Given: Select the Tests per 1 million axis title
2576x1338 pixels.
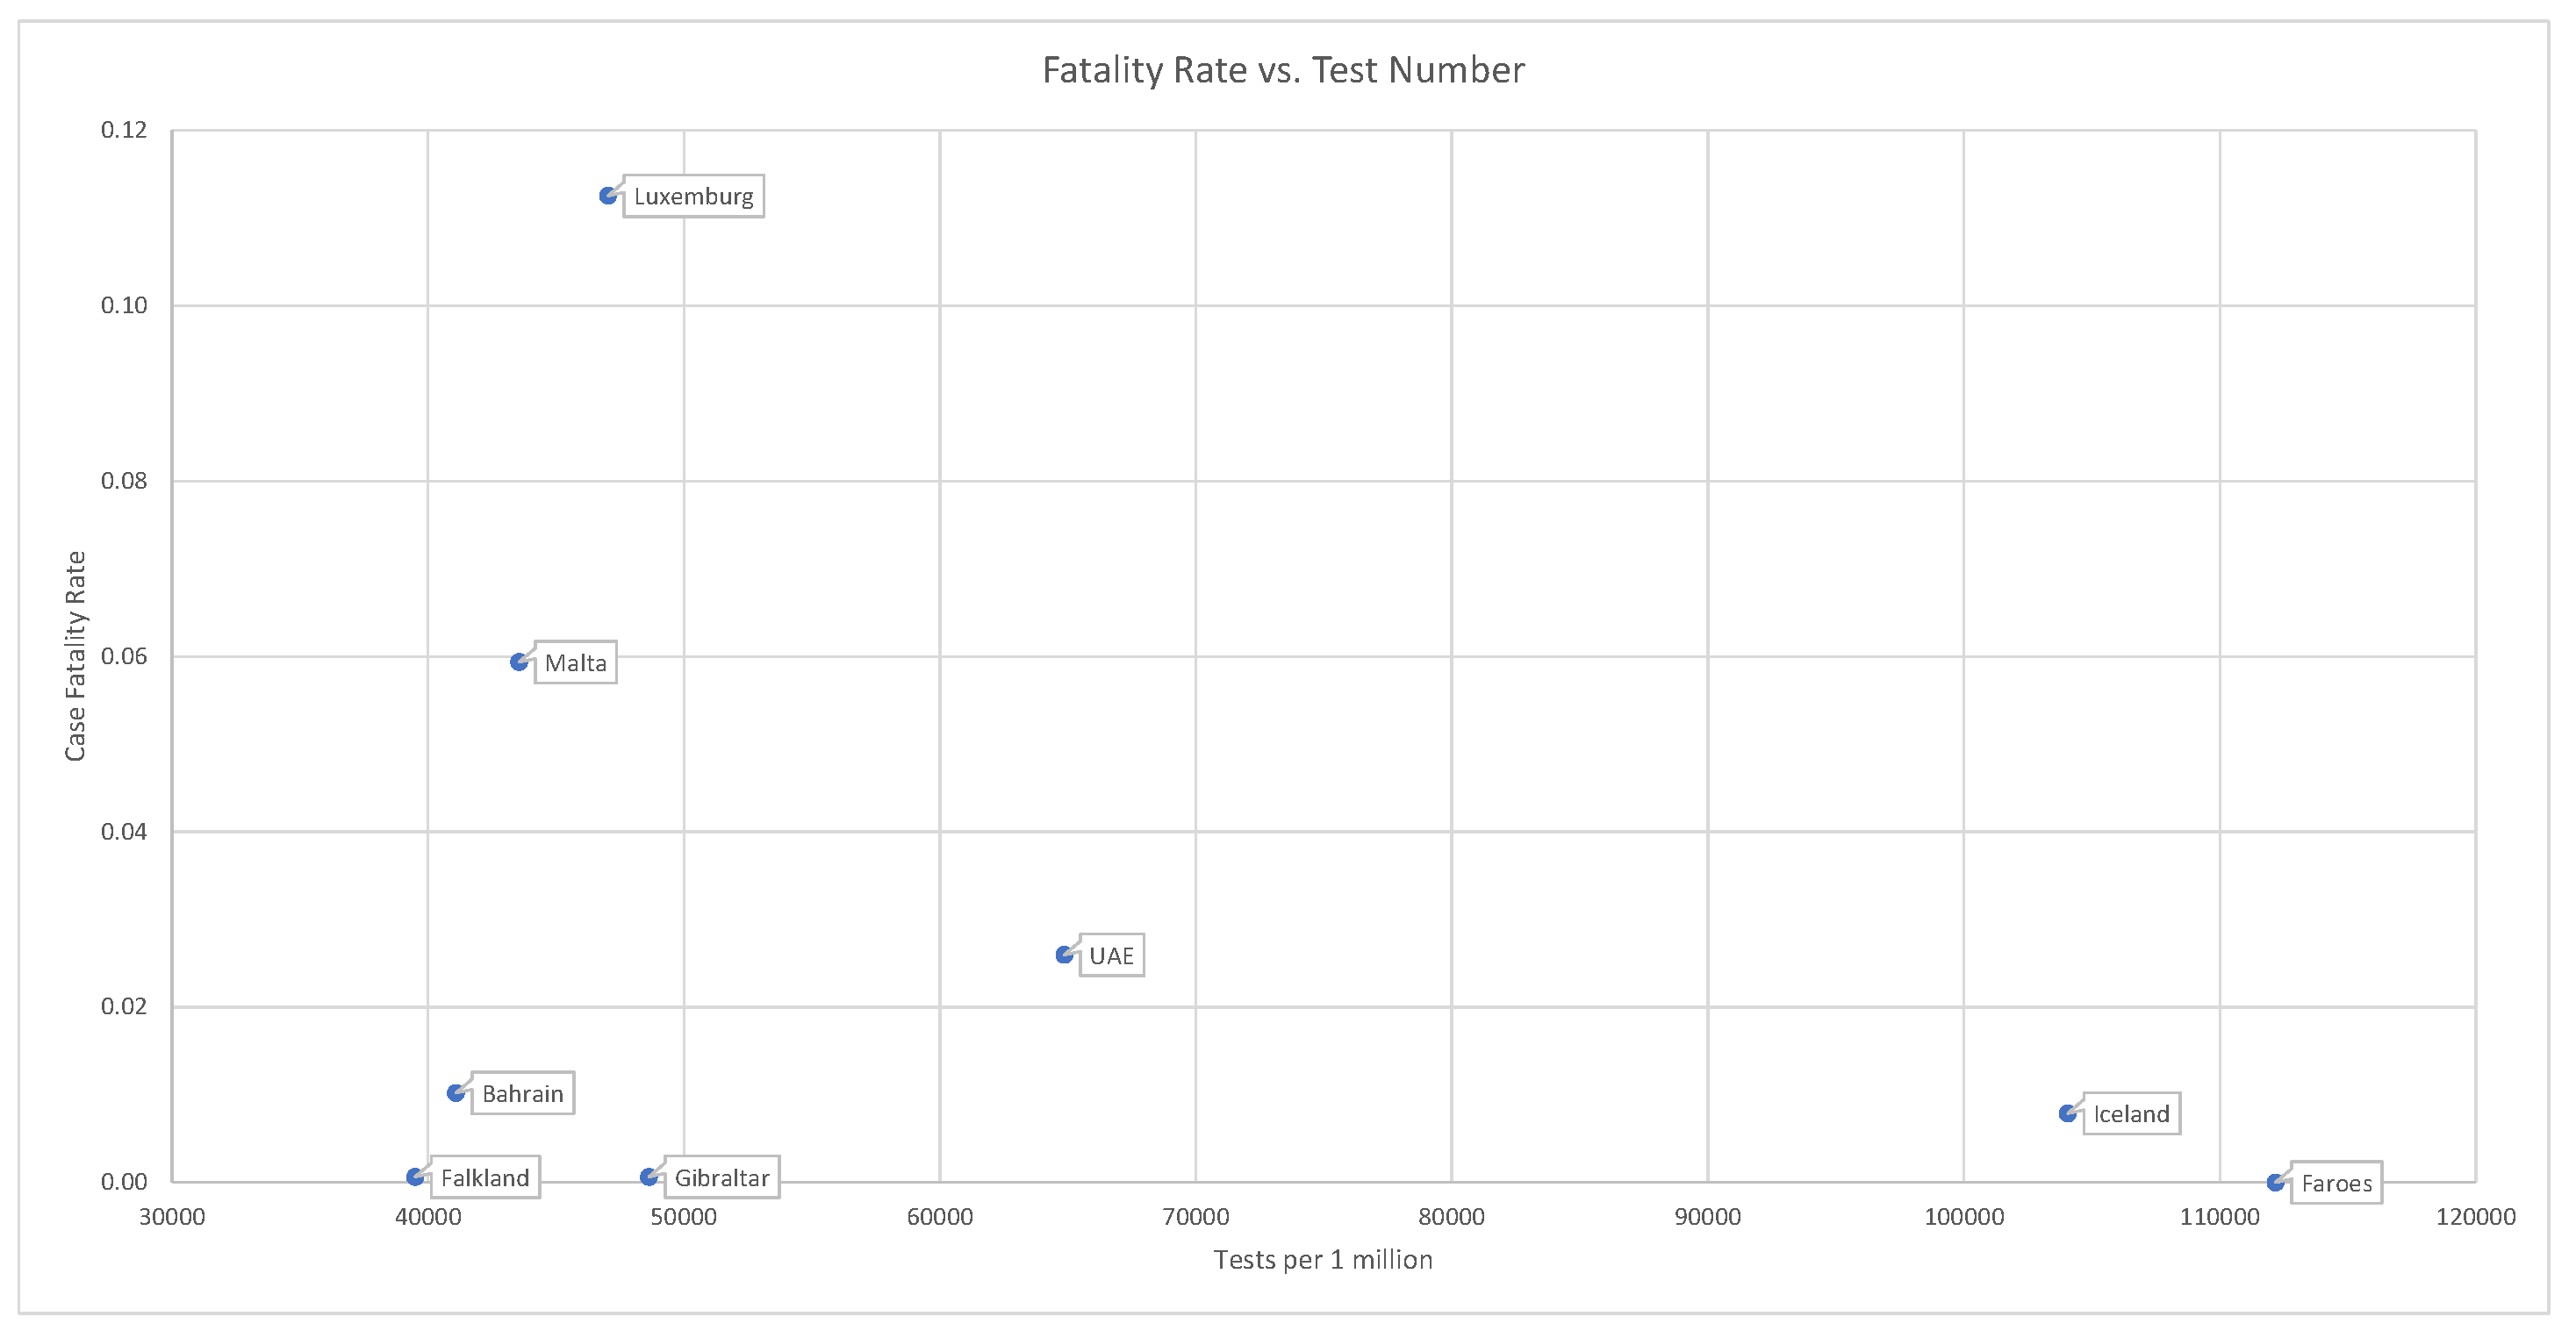Looking at the screenshot, I should pos(1322,1260).
